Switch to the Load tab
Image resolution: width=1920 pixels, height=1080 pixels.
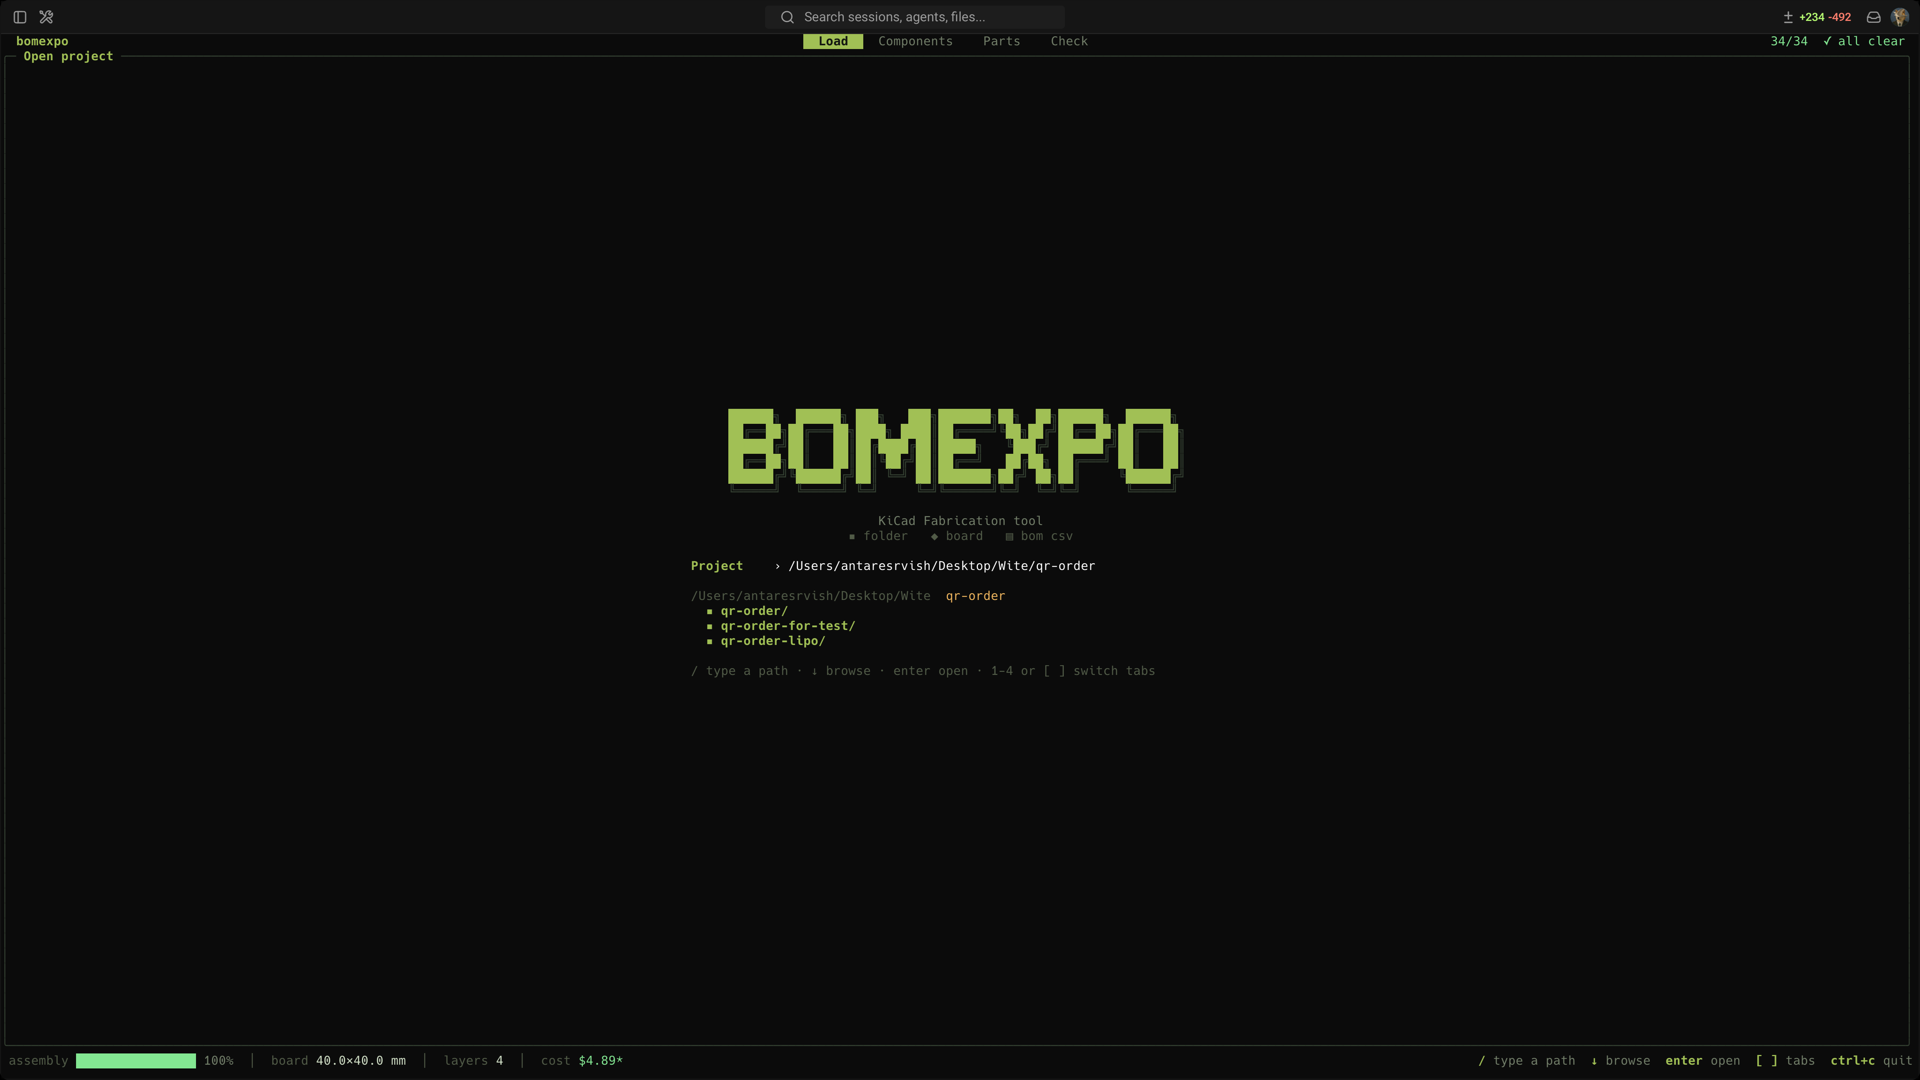(833, 41)
